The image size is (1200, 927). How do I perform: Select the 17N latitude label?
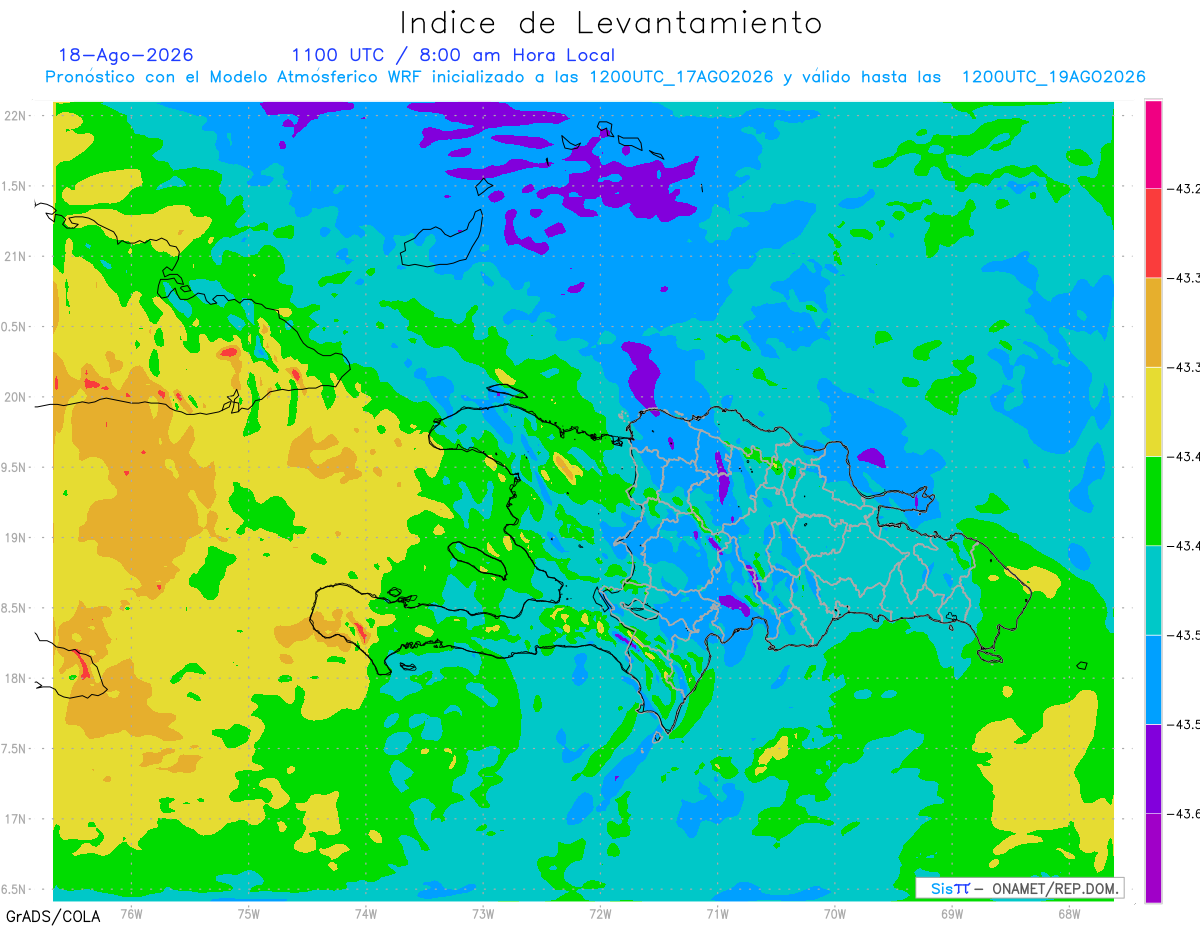pos(16,818)
